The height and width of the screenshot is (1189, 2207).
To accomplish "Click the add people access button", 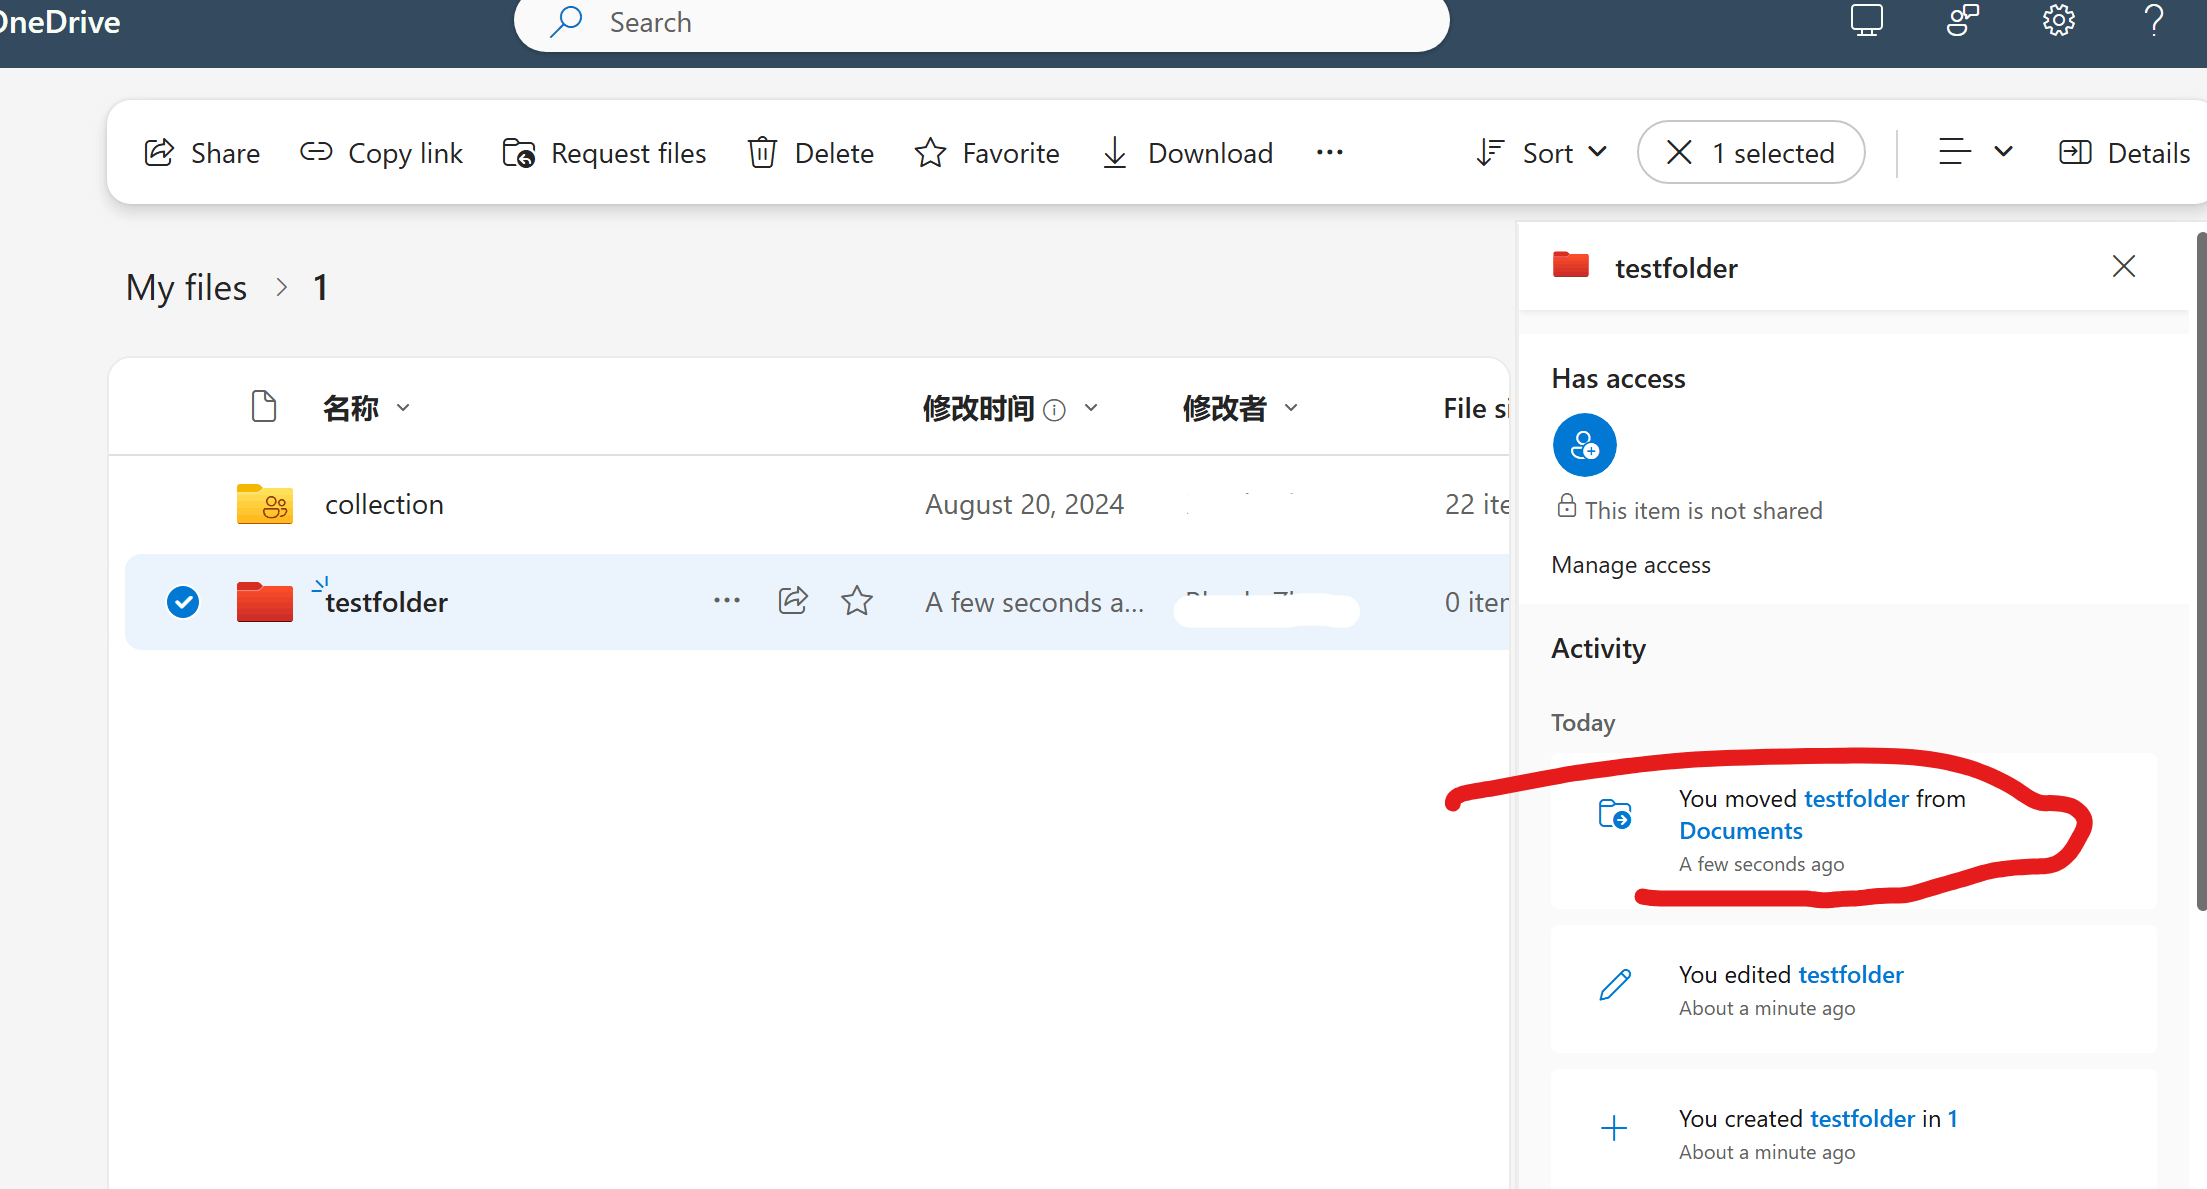I will [1584, 445].
